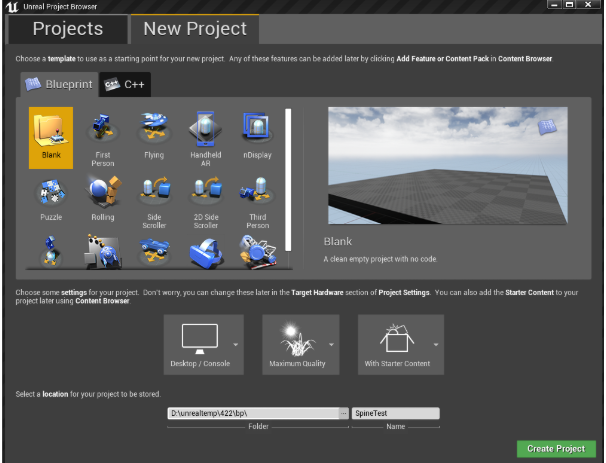The height and width of the screenshot is (463, 606).
Task: Maximize the Unreal Project Browser window
Action: (569, 5)
